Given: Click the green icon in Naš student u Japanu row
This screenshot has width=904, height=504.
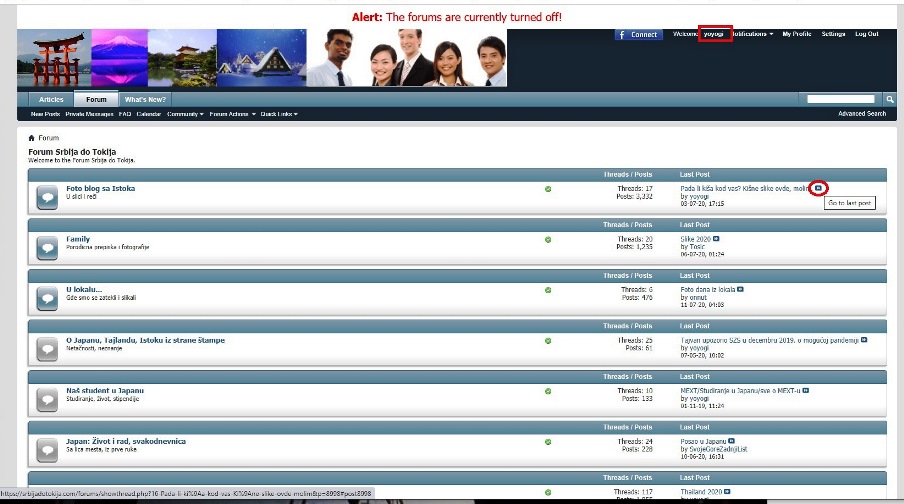Looking at the screenshot, I should (548, 391).
